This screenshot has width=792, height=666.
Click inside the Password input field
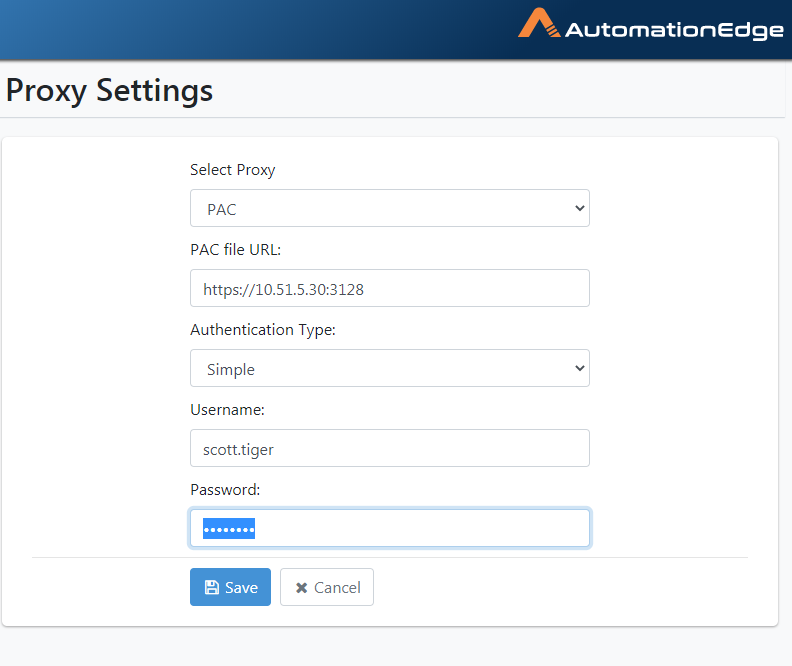[x=390, y=528]
